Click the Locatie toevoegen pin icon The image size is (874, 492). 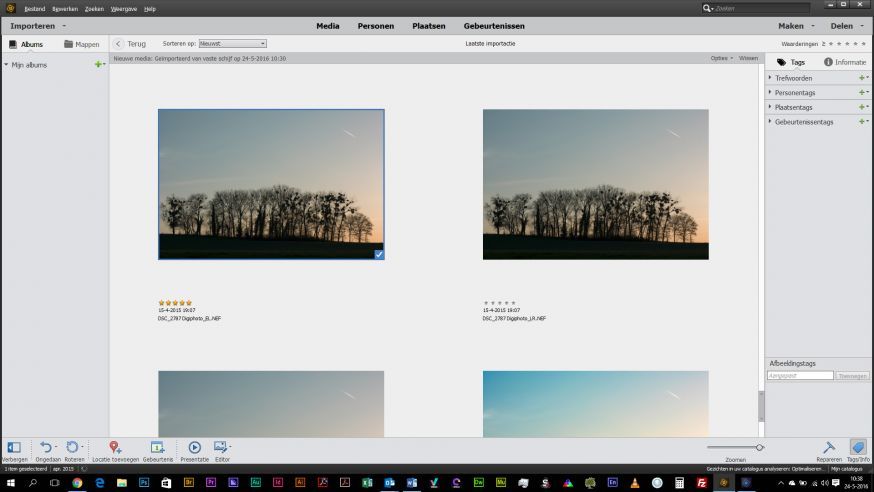click(x=115, y=448)
